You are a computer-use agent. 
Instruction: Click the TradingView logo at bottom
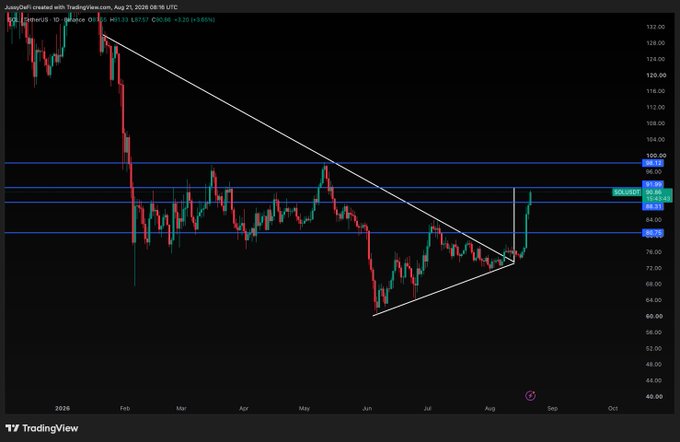tap(42, 428)
